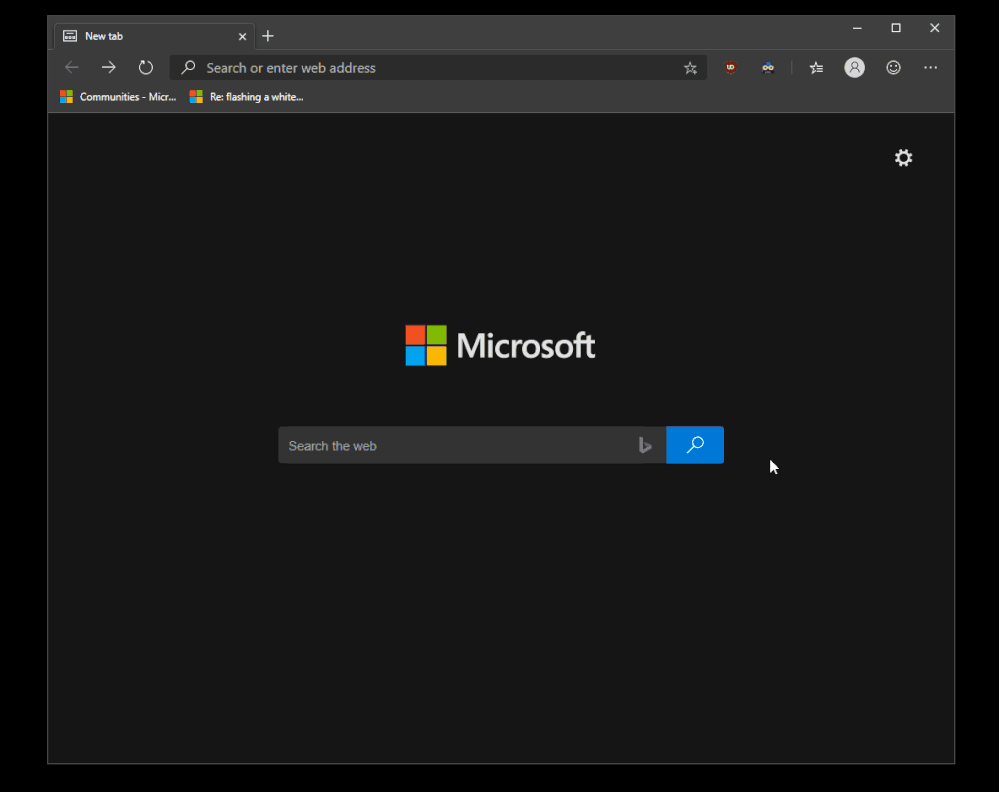999x792 pixels.
Task: Add this page to favorites (star)
Action: 690,68
